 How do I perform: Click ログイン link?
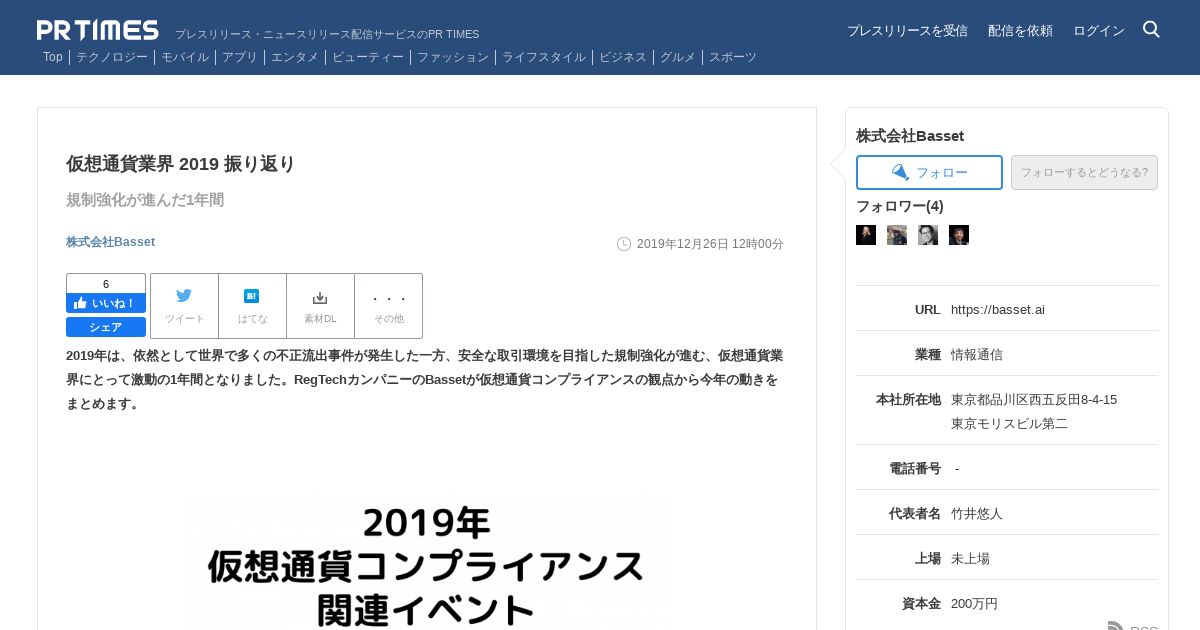pyautogui.click(x=1099, y=31)
